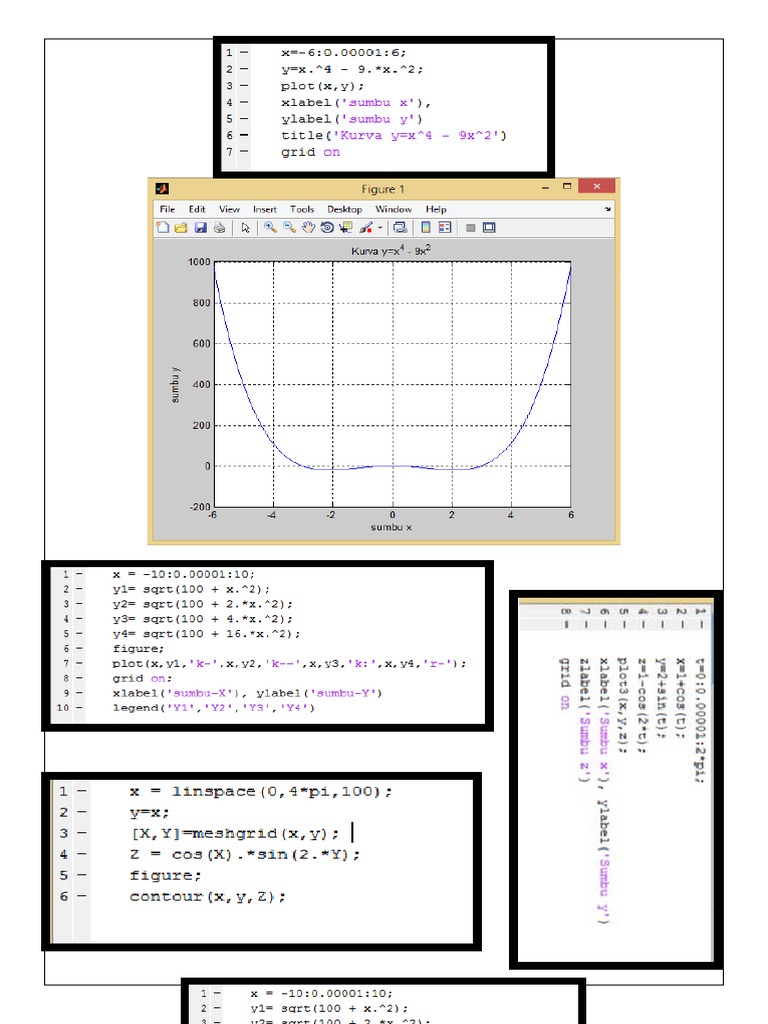The image size is (768, 1024).
Task: Open the Help menu in Figure 1
Action: (x=436, y=209)
